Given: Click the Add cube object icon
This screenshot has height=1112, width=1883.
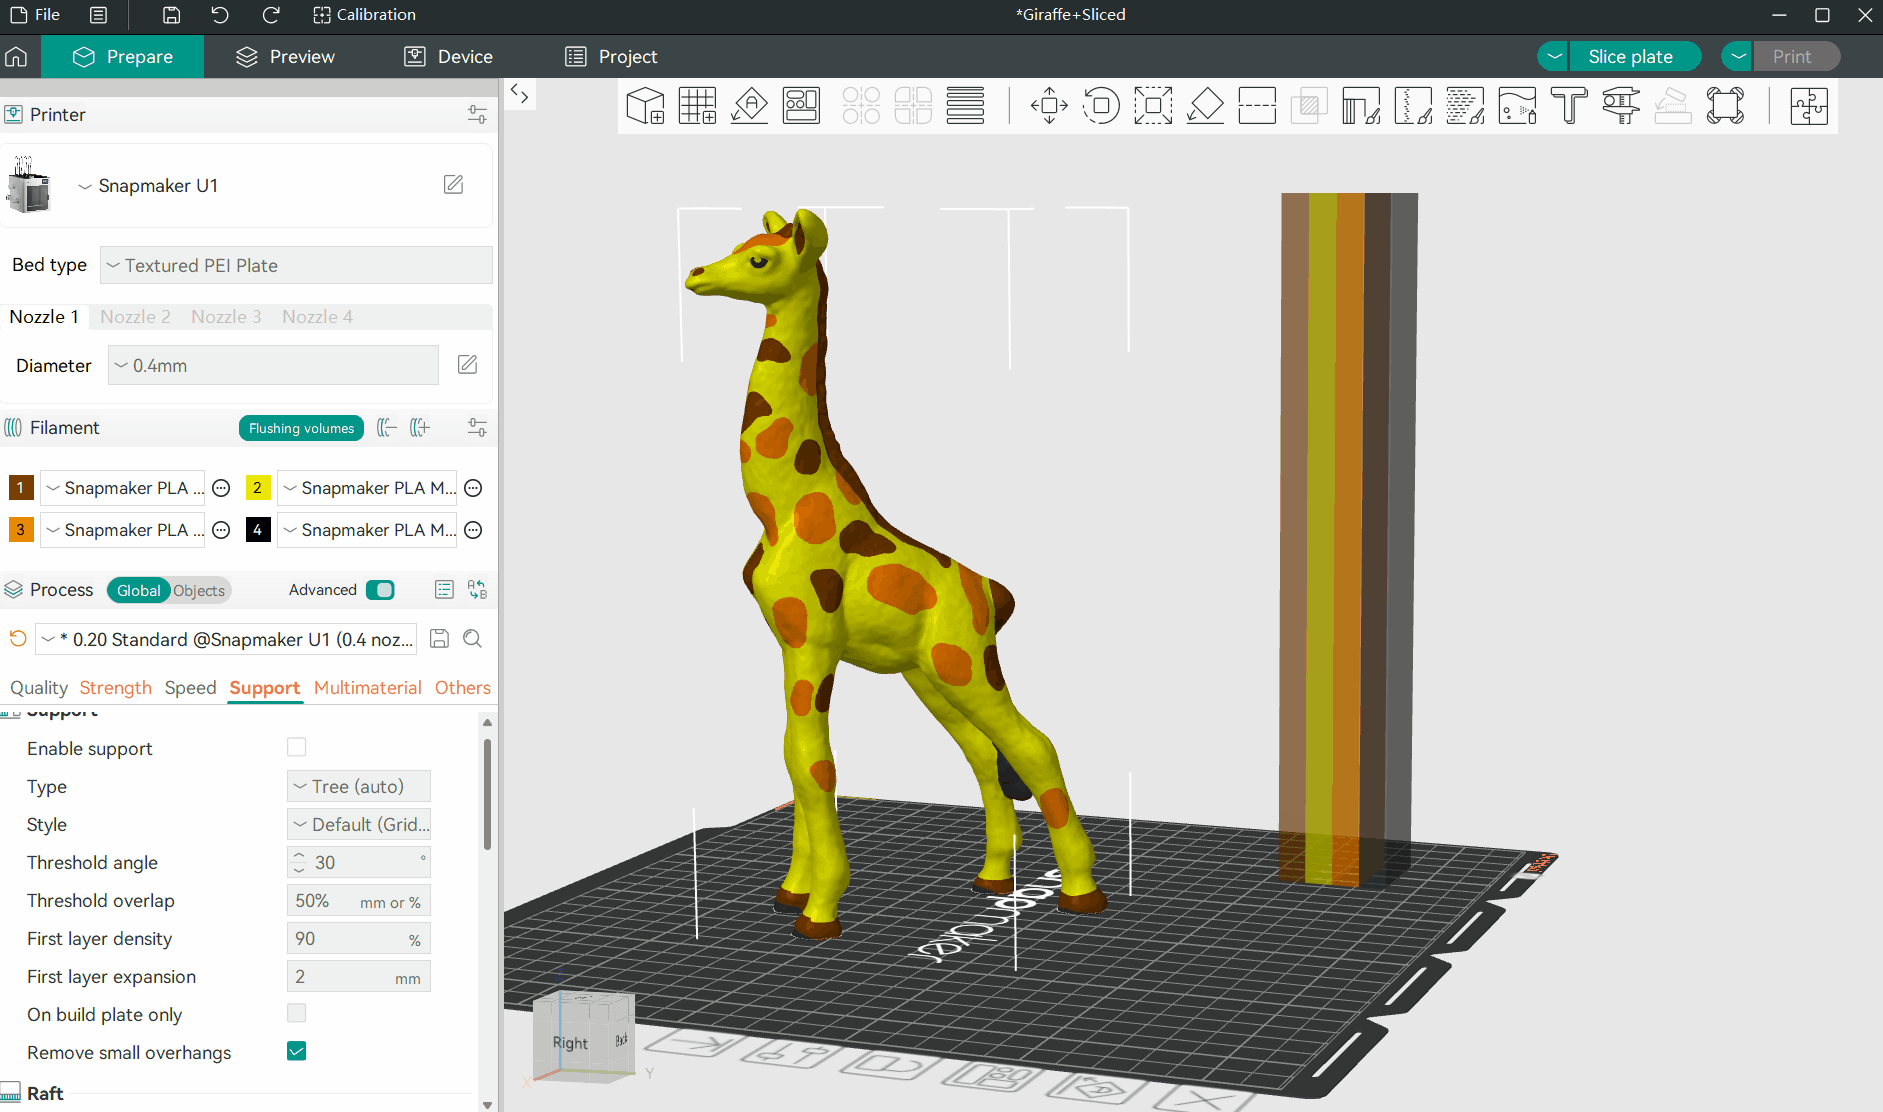Looking at the screenshot, I should [645, 105].
